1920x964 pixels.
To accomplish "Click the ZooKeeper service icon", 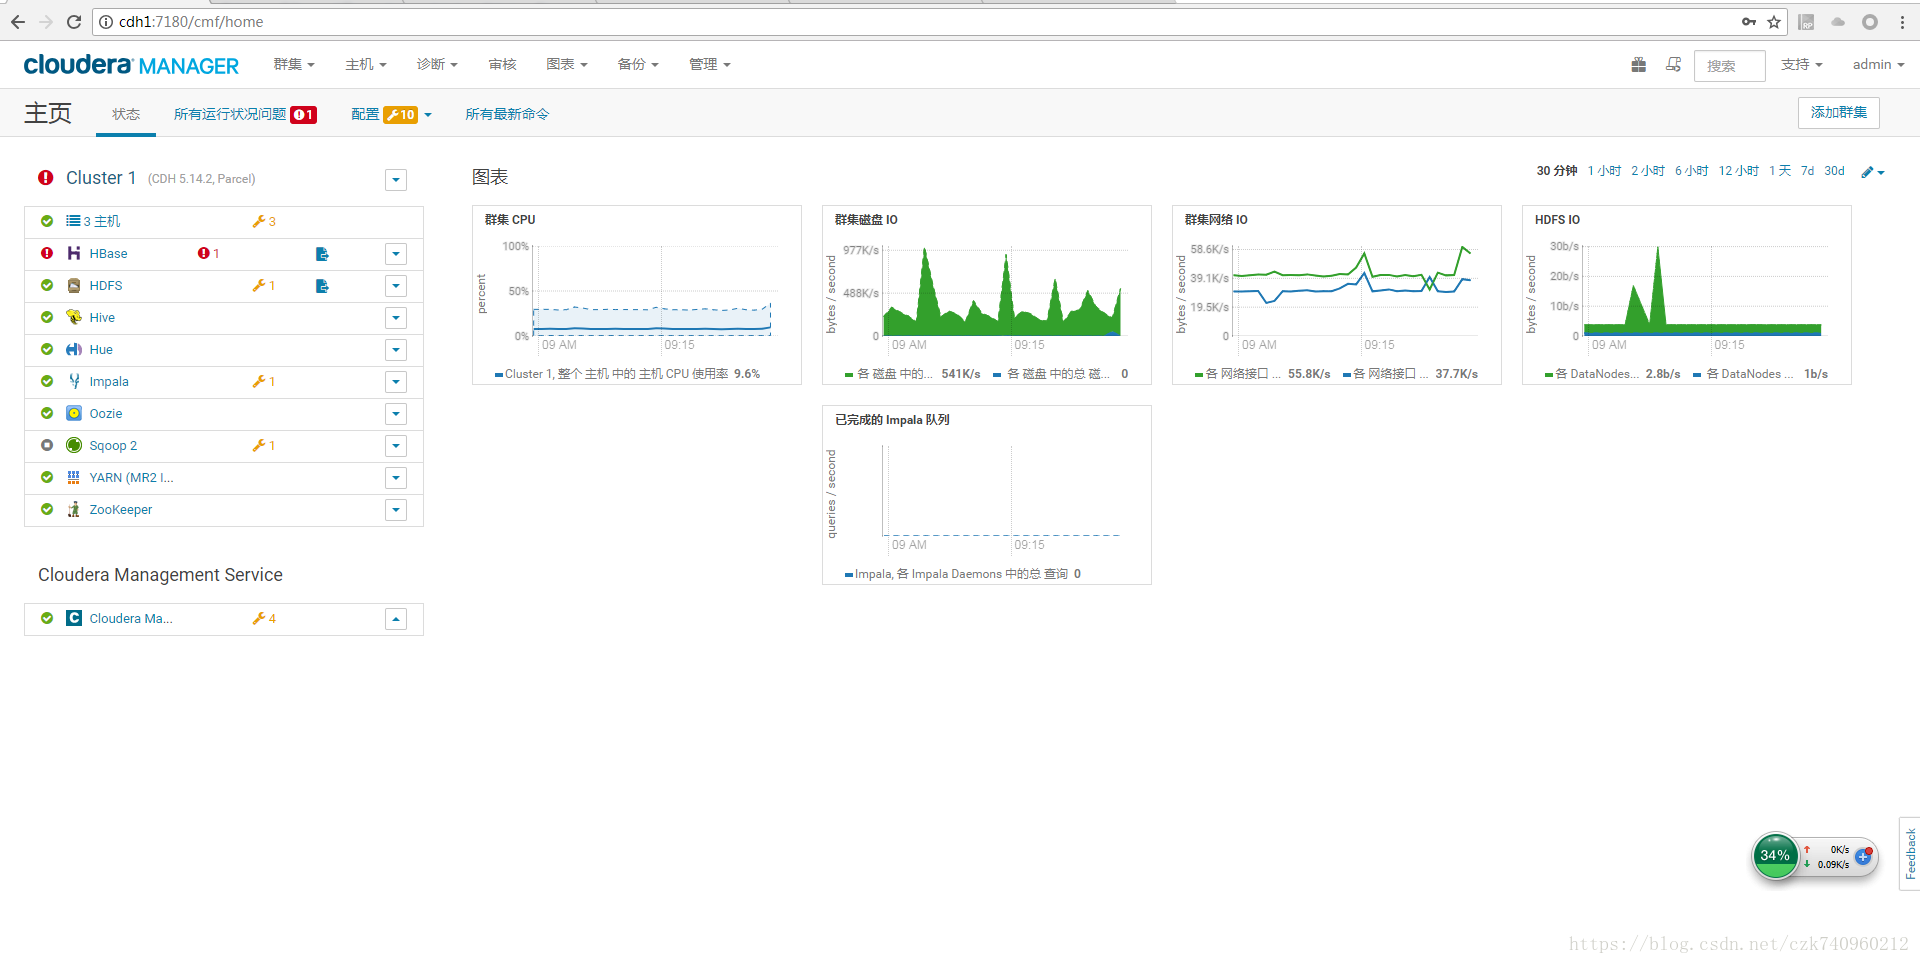I will coord(74,509).
